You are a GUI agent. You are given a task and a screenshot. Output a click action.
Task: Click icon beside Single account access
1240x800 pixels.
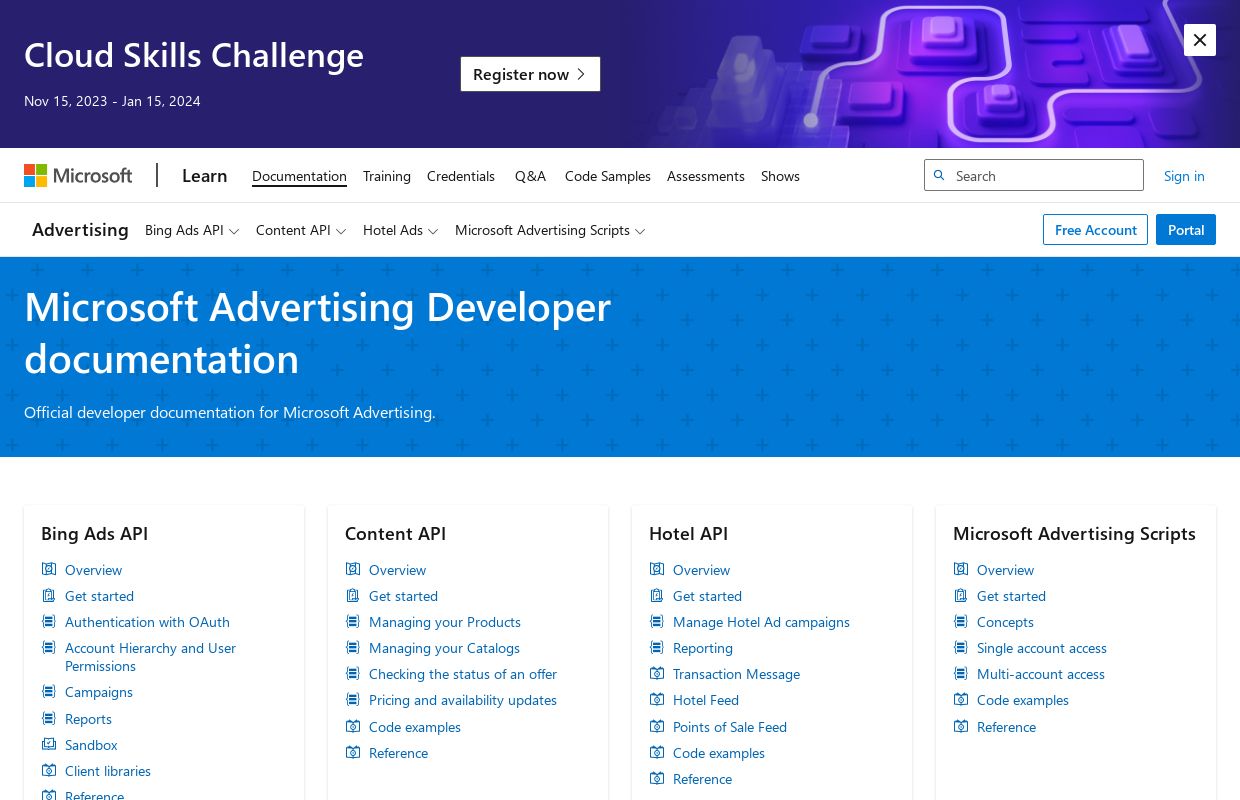[961, 647]
